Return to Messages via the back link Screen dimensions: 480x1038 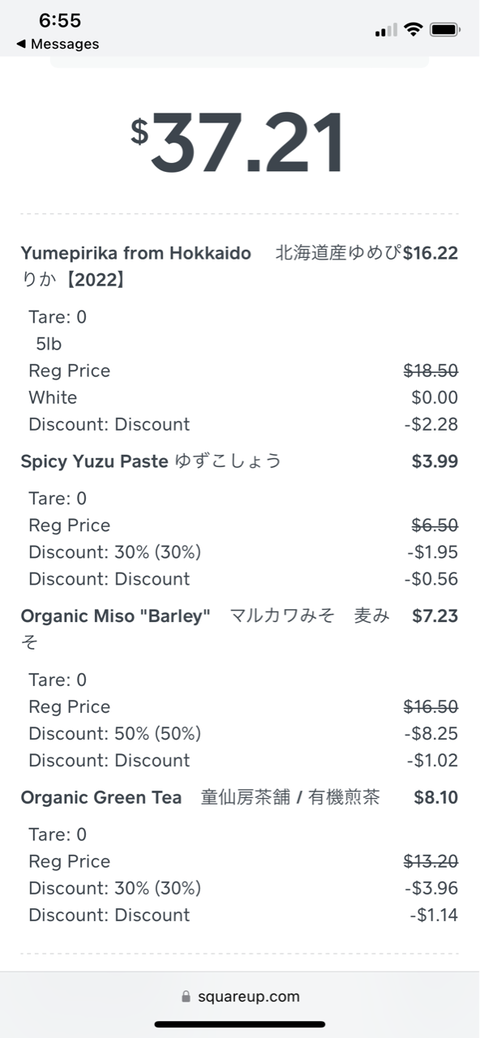click(x=58, y=44)
